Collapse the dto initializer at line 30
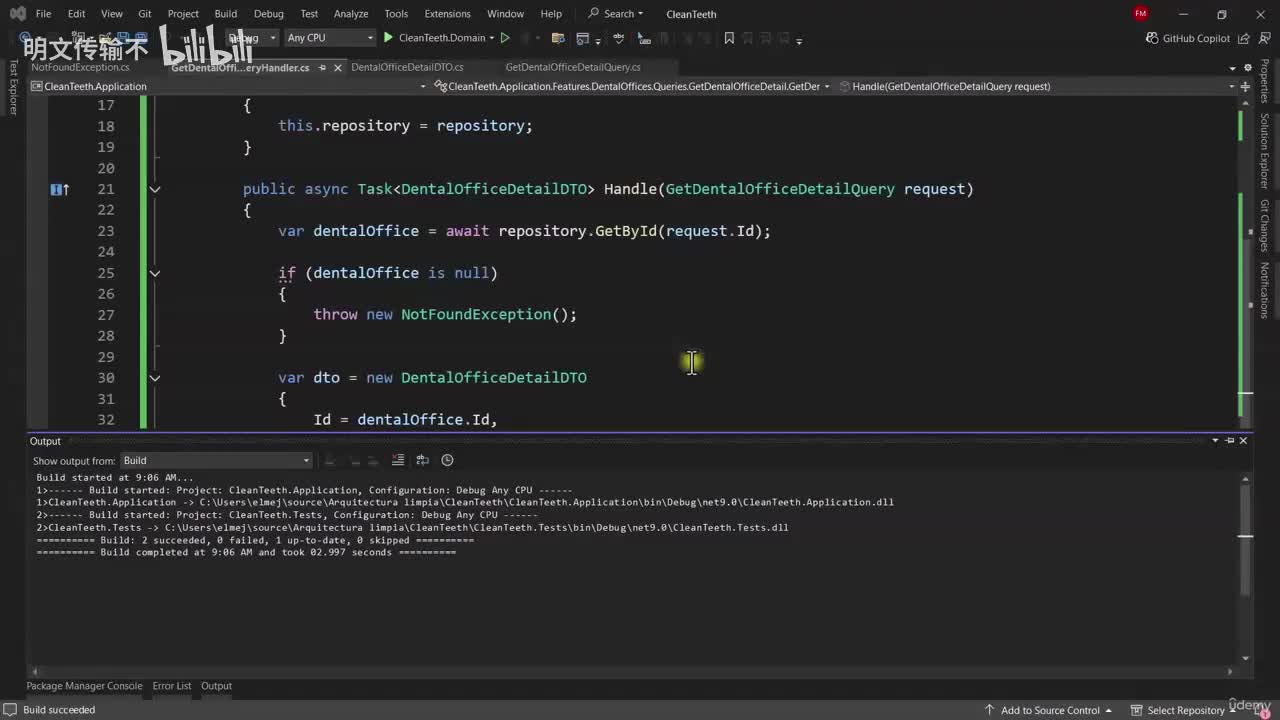This screenshot has width=1280, height=720. [155, 378]
